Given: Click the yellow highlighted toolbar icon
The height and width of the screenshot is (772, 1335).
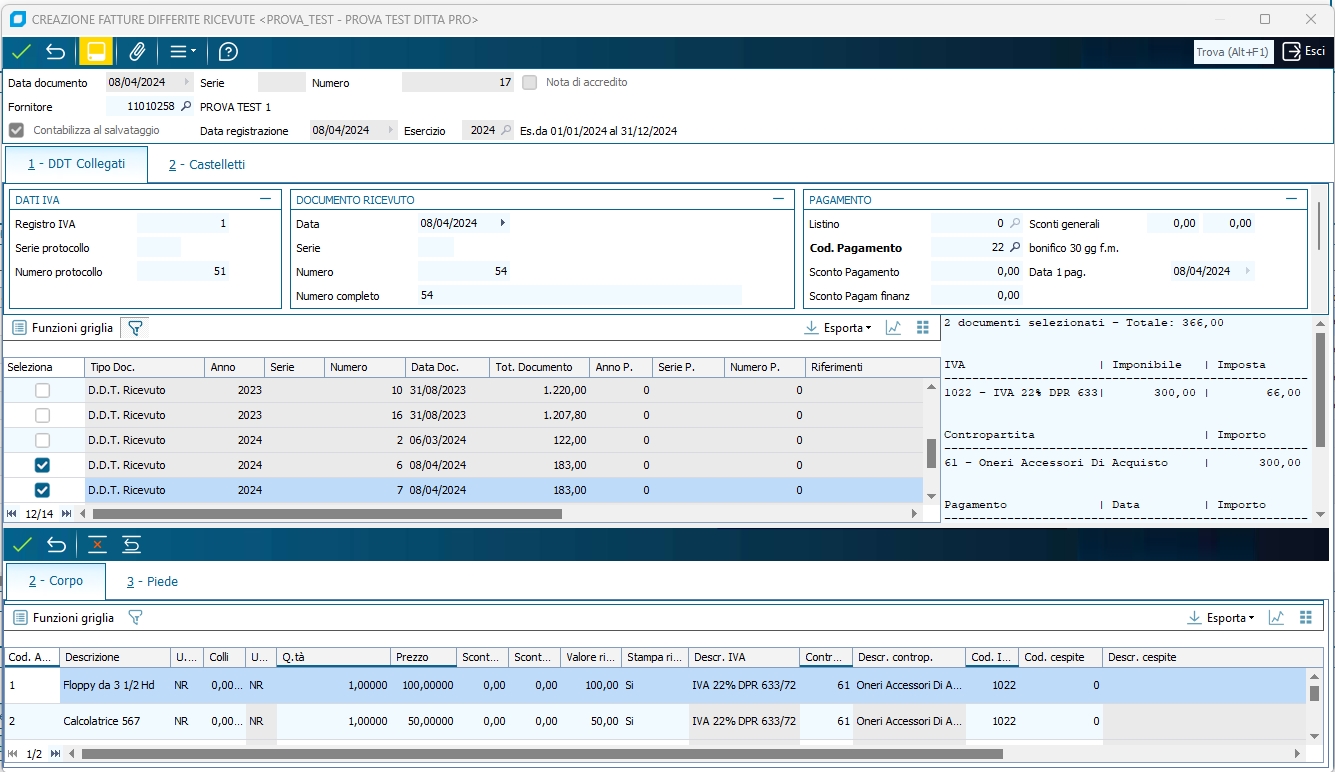Looking at the screenshot, I should pos(96,52).
